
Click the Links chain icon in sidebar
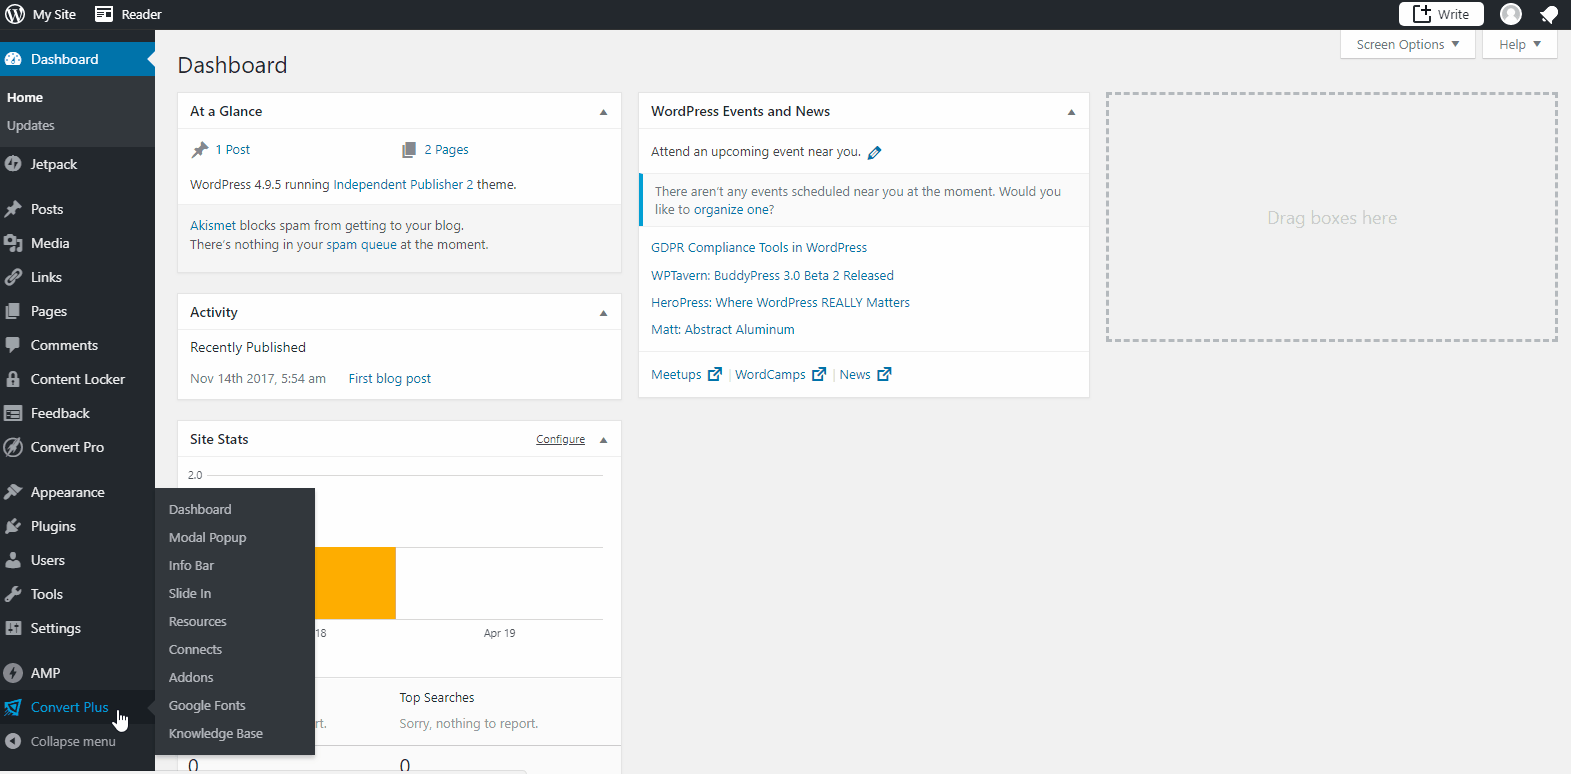(x=13, y=277)
